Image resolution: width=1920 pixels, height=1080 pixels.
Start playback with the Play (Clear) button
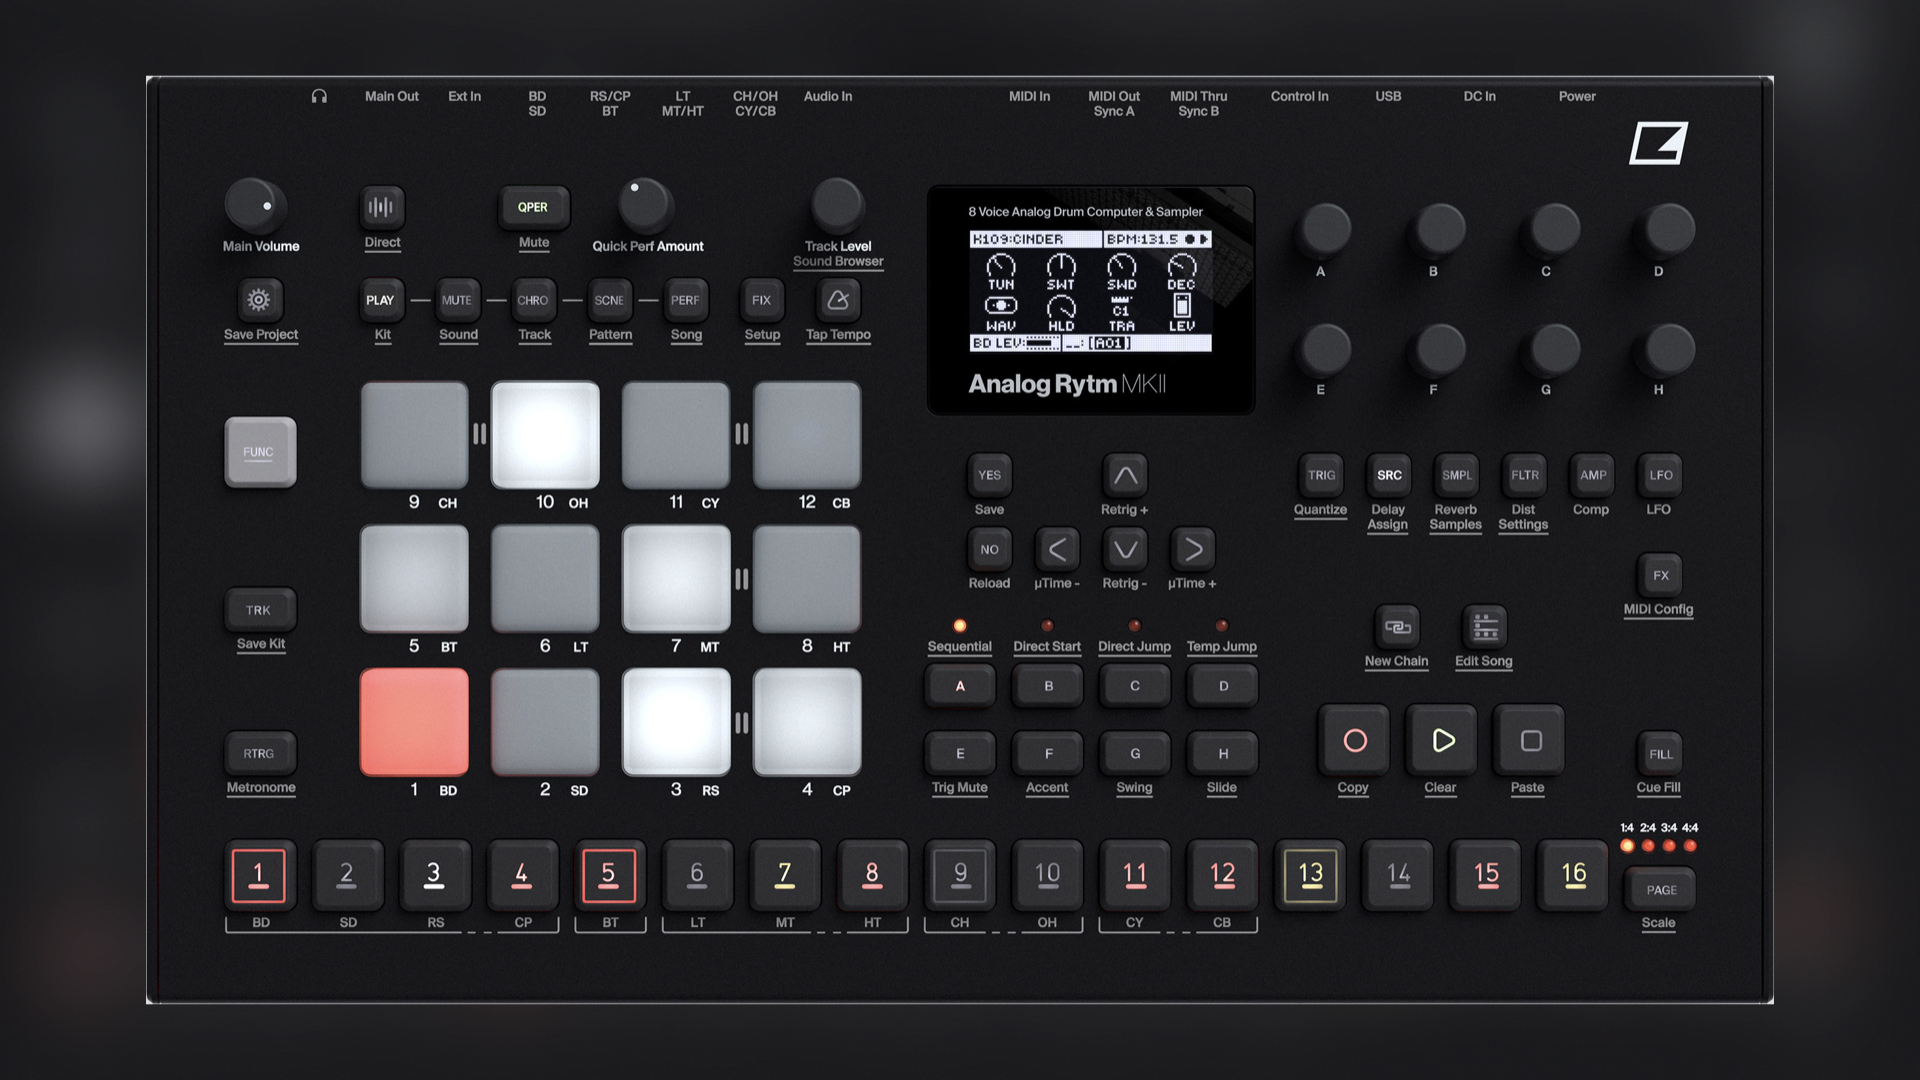point(1442,741)
